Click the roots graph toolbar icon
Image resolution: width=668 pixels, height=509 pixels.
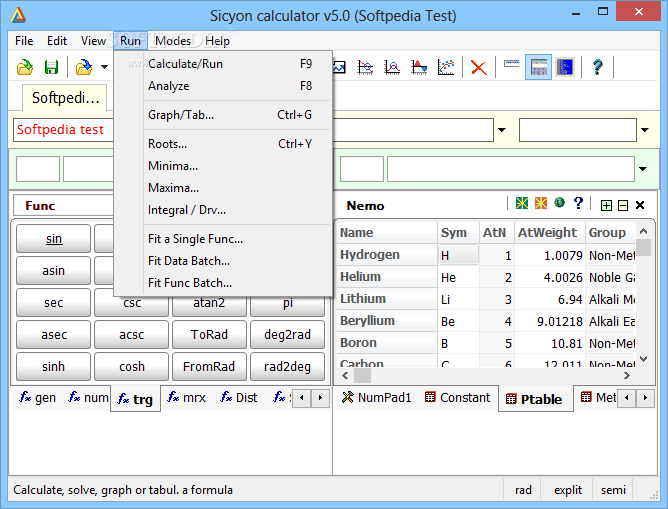pos(366,67)
